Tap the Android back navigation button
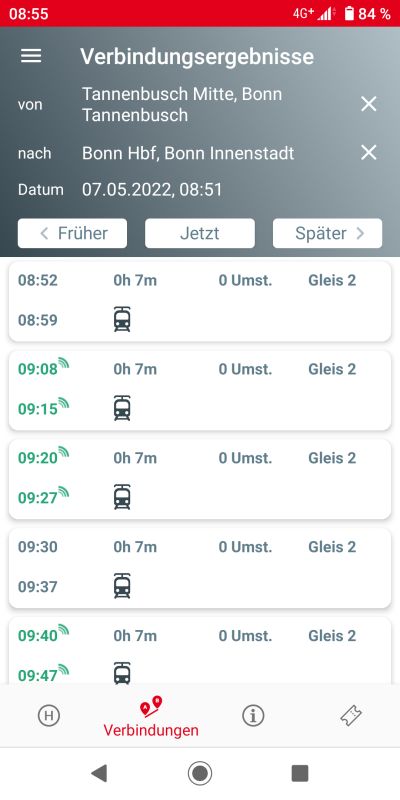Viewport: 400px width, 800px height. (99, 773)
